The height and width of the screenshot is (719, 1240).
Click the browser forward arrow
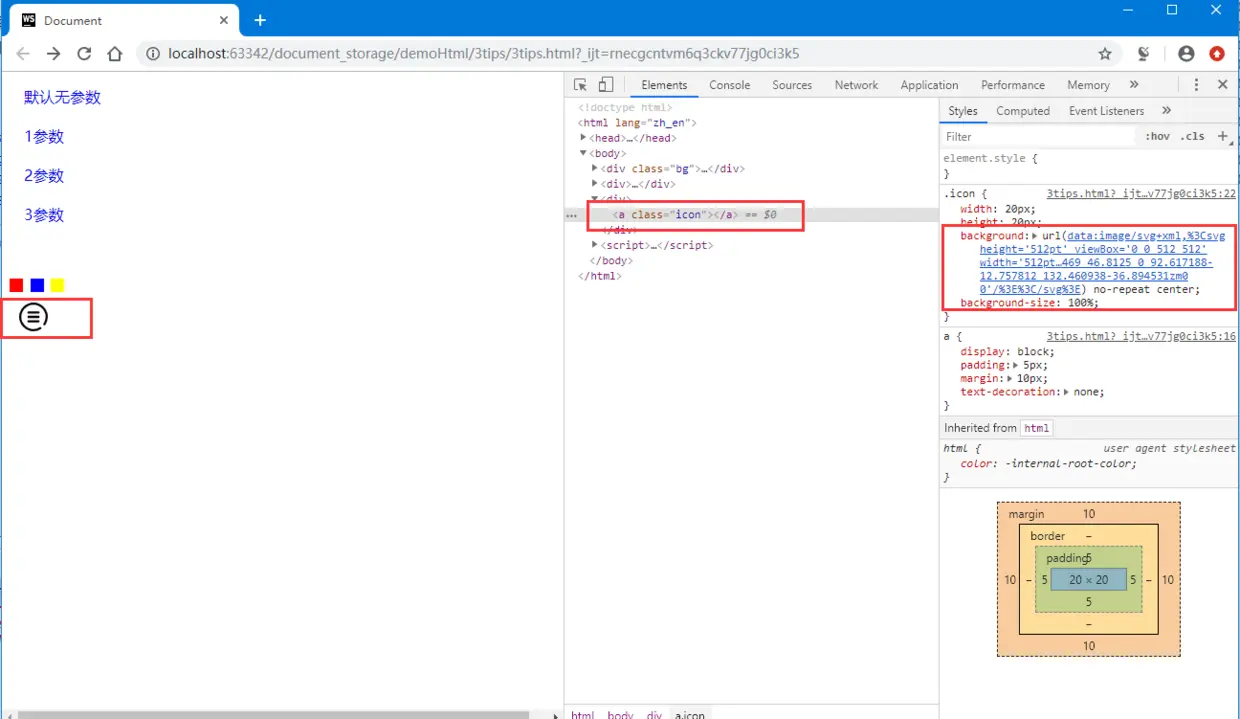(53, 54)
